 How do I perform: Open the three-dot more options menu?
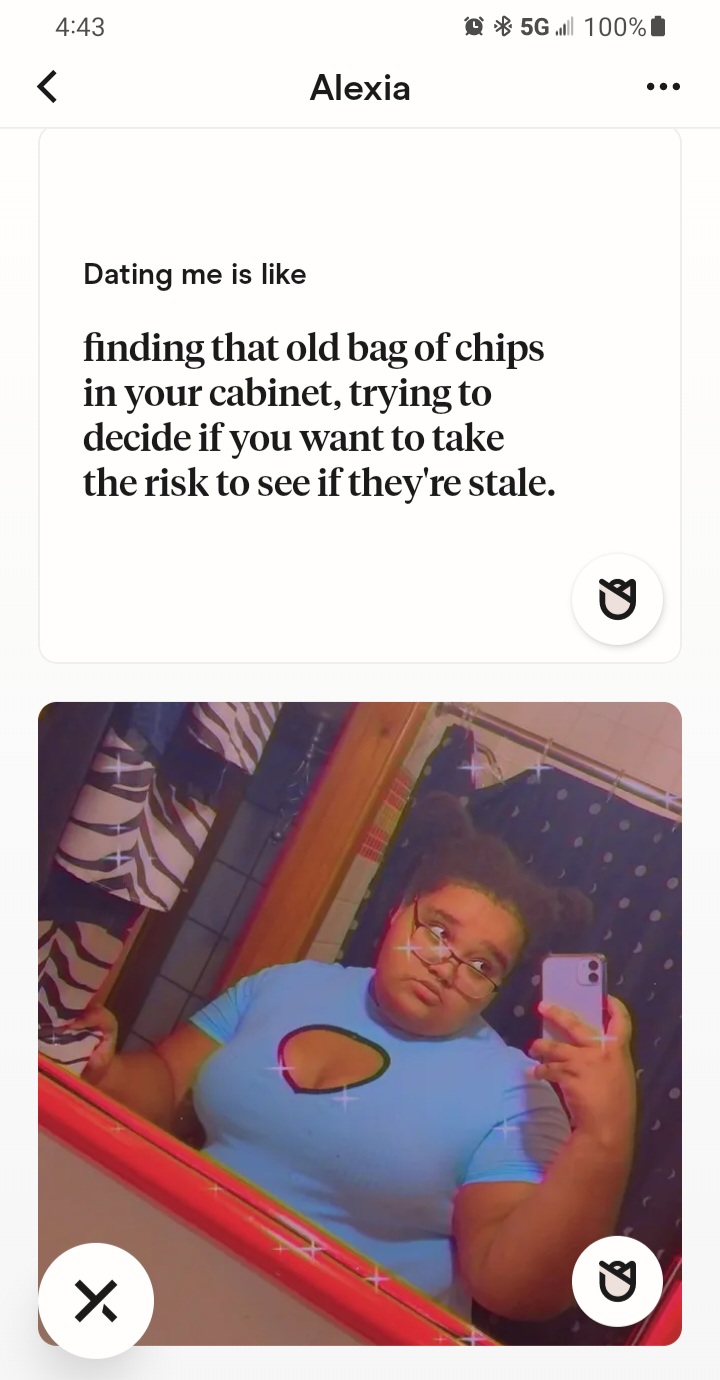[x=663, y=87]
